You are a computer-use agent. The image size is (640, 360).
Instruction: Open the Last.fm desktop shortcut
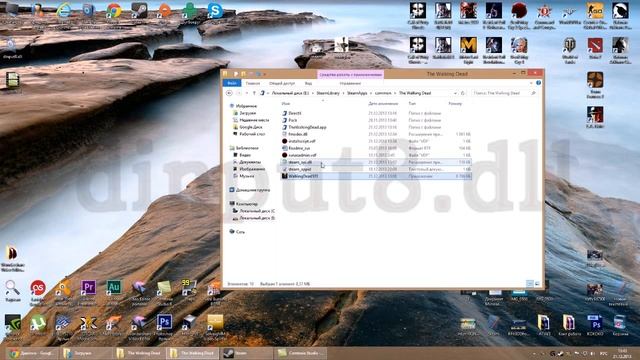pos(38,291)
